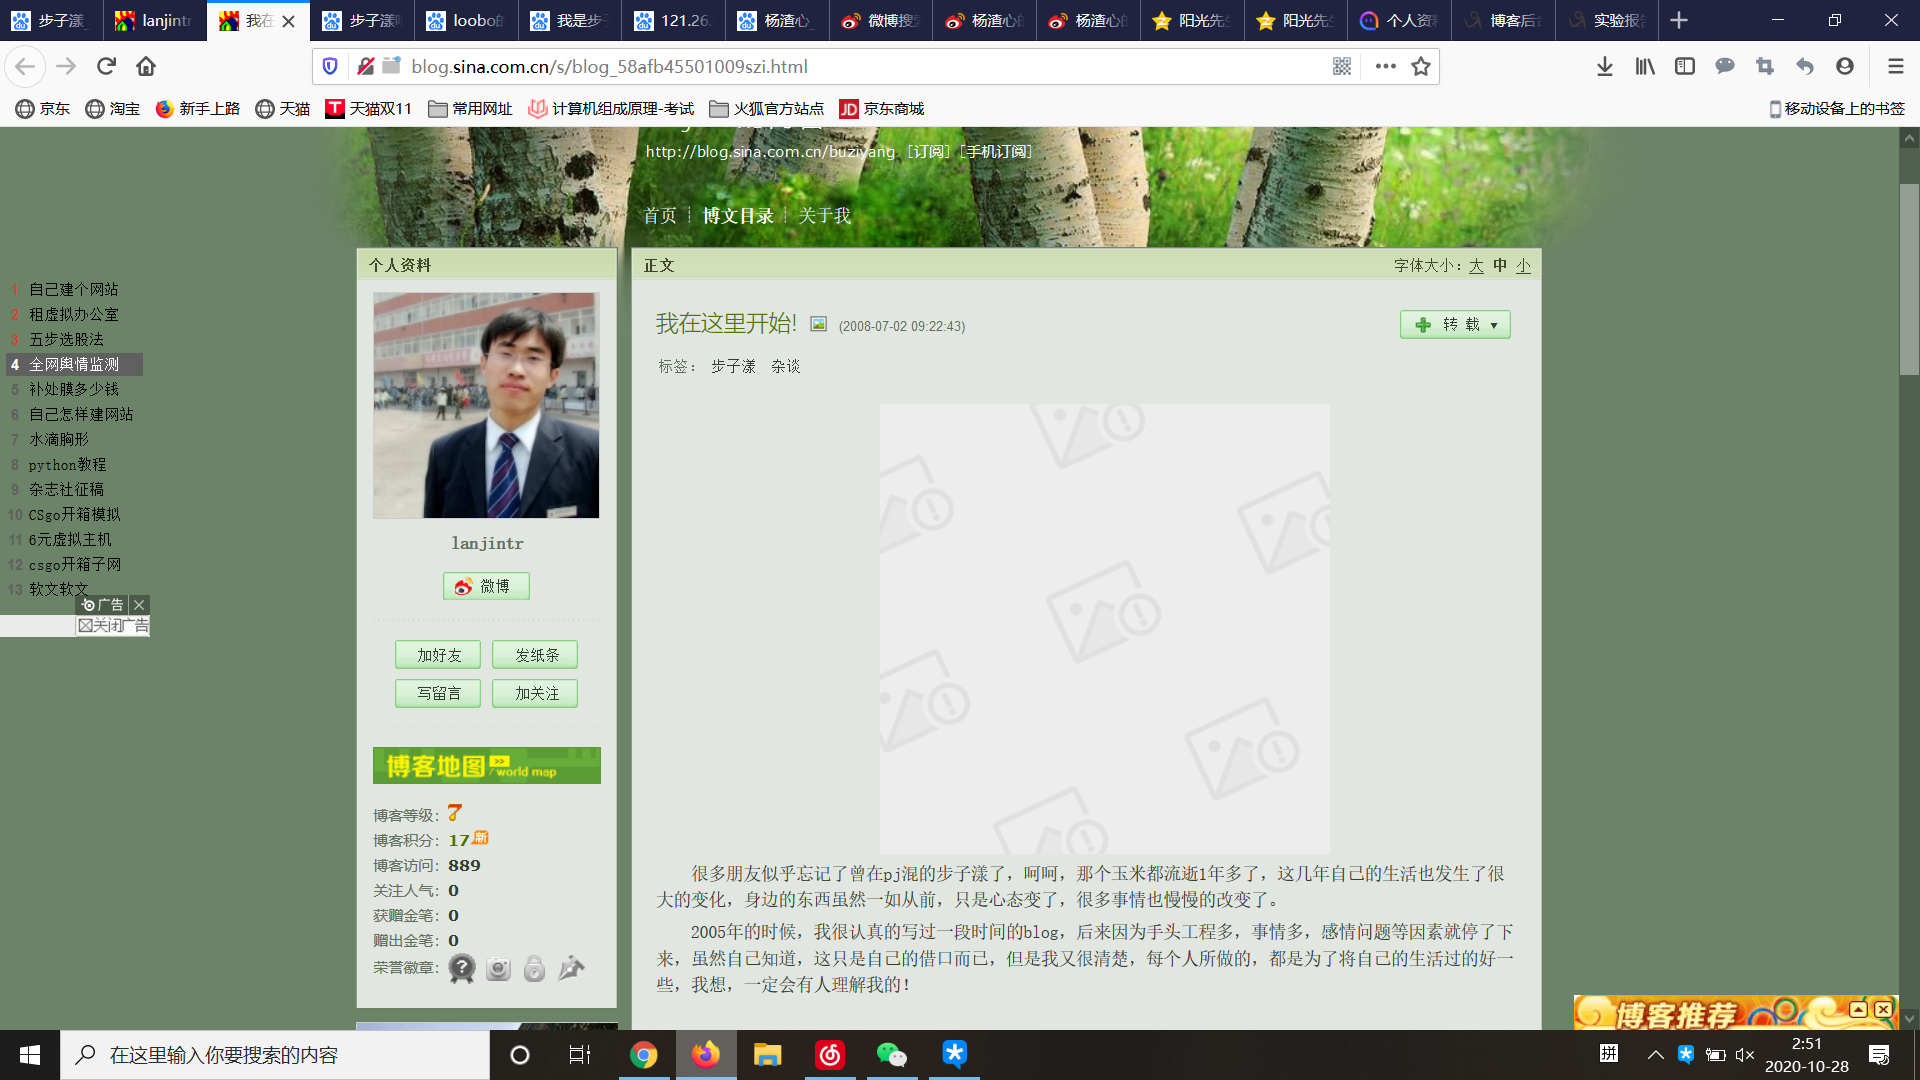Open the Firefox downloads arrow icon
Viewport: 1920px width, 1080px height.
tap(1604, 66)
